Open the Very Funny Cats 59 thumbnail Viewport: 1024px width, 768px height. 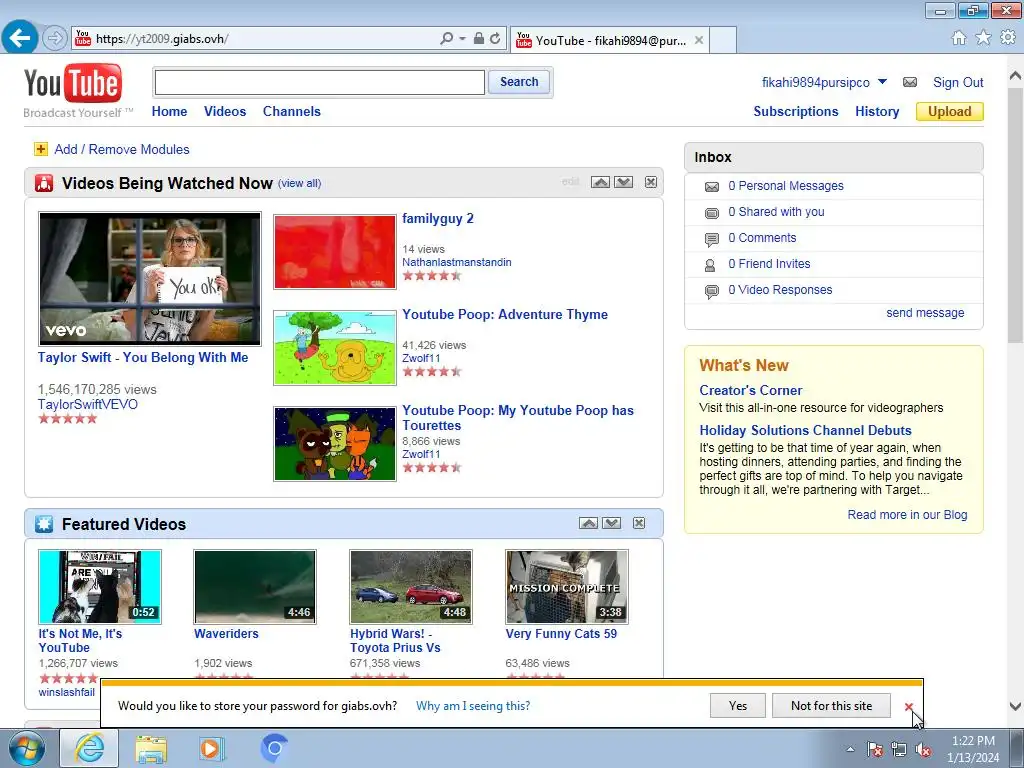567,587
